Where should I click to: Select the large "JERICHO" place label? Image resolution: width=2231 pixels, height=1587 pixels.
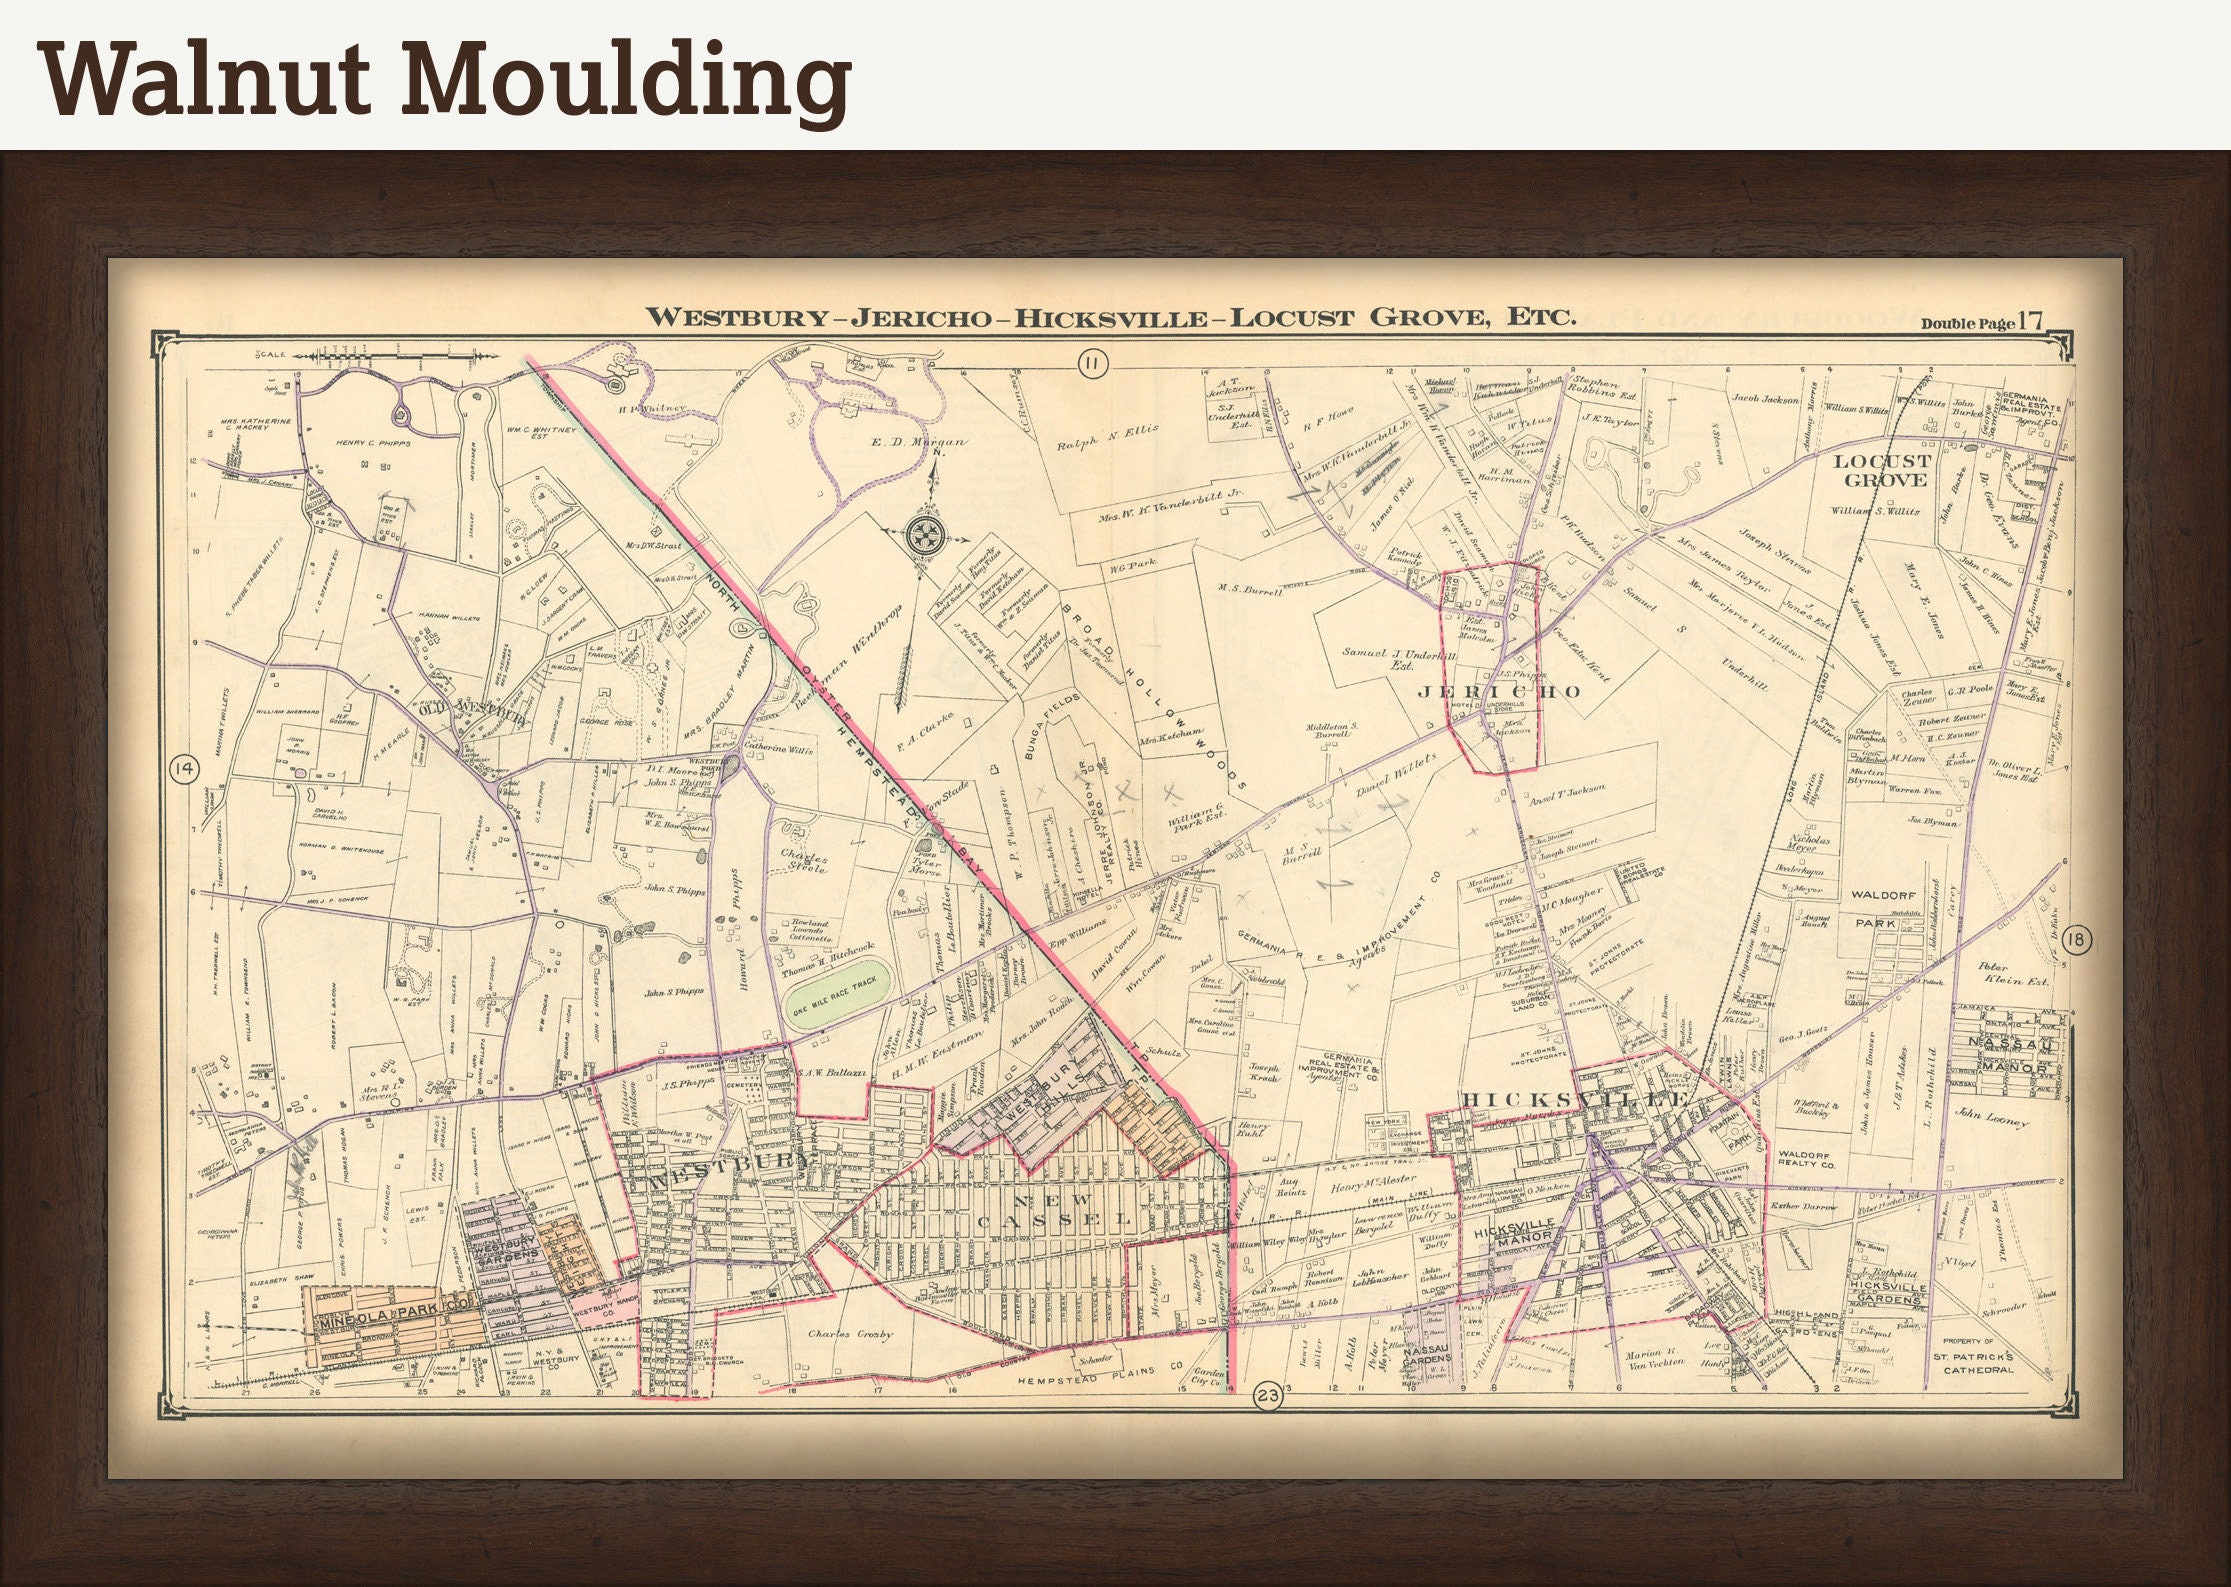1500,691
